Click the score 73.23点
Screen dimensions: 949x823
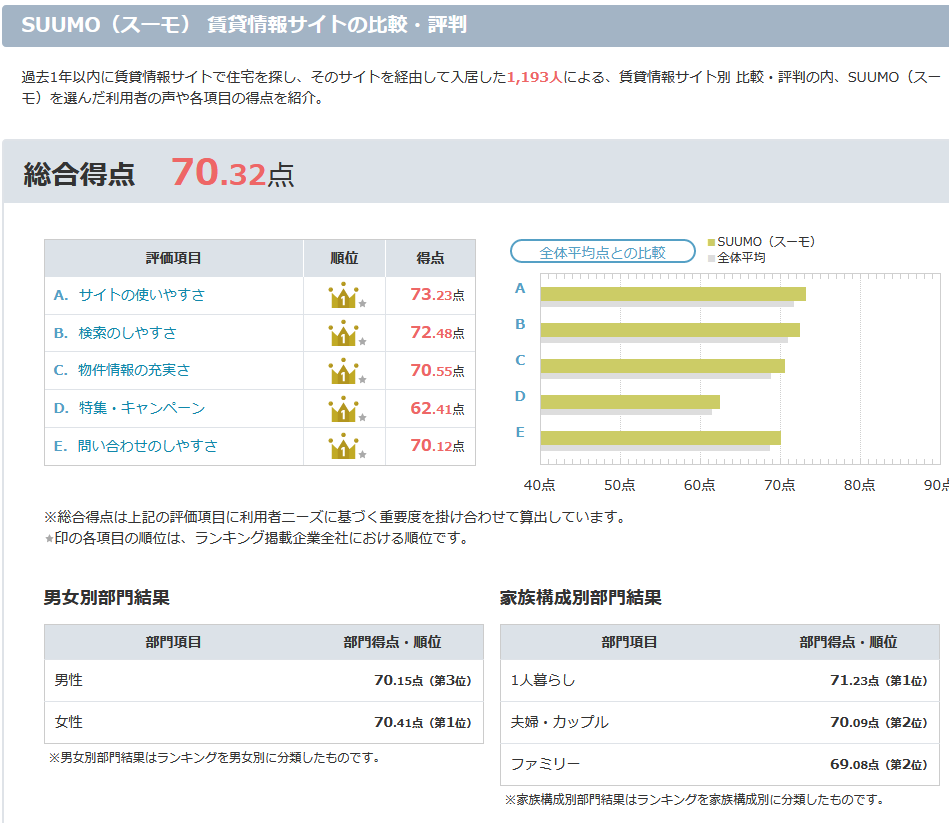[438, 295]
